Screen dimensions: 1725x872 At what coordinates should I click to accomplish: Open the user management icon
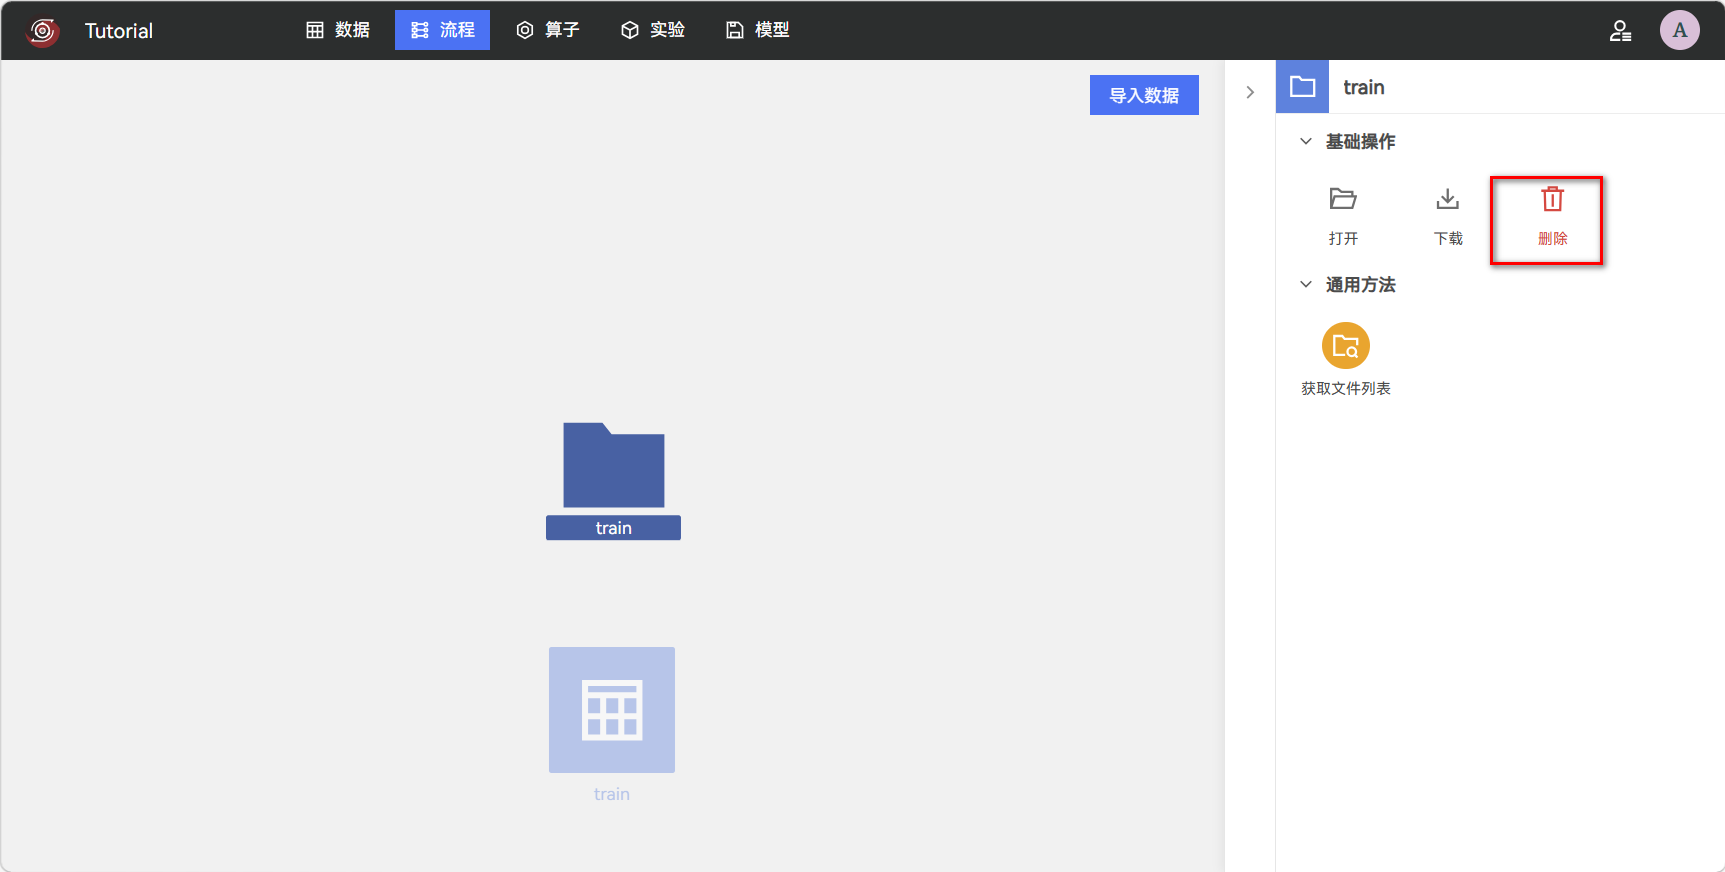point(1621,31)
